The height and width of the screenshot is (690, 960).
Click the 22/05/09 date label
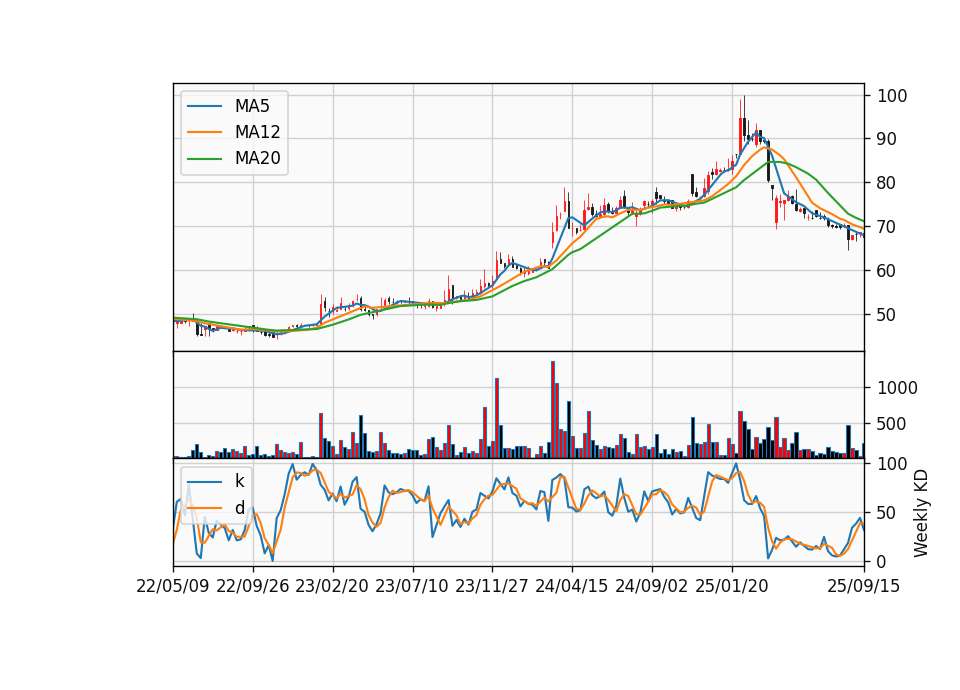click(x=173, y=586)
